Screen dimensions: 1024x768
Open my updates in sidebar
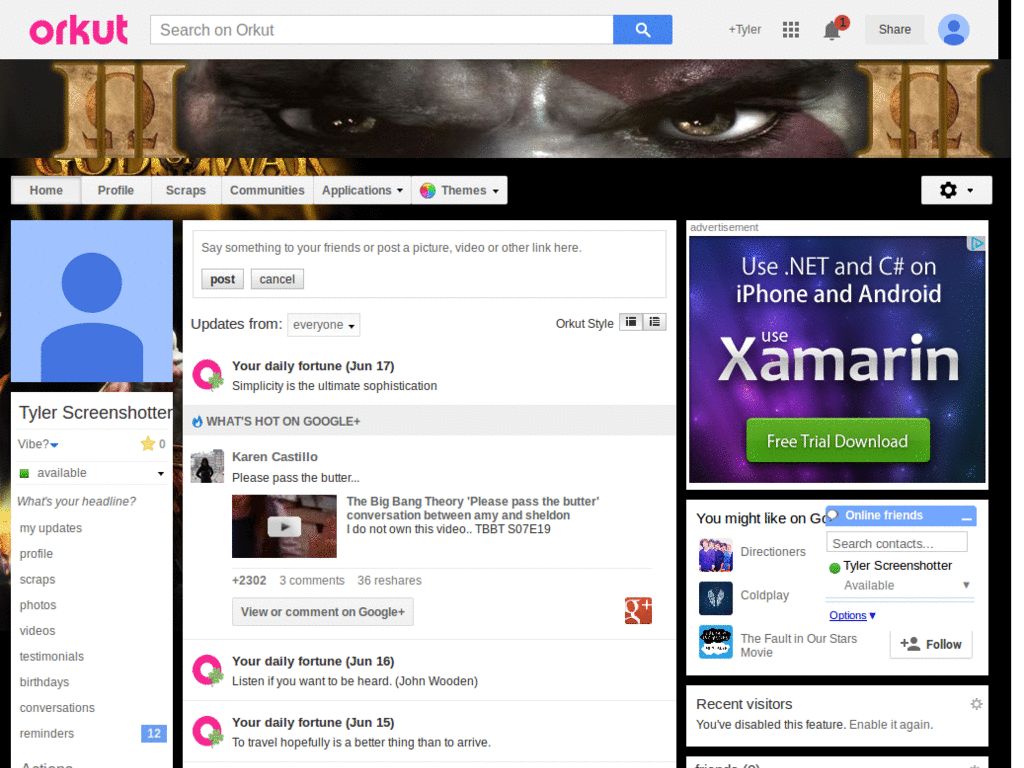pyautogui.click(x=51, y=528)
